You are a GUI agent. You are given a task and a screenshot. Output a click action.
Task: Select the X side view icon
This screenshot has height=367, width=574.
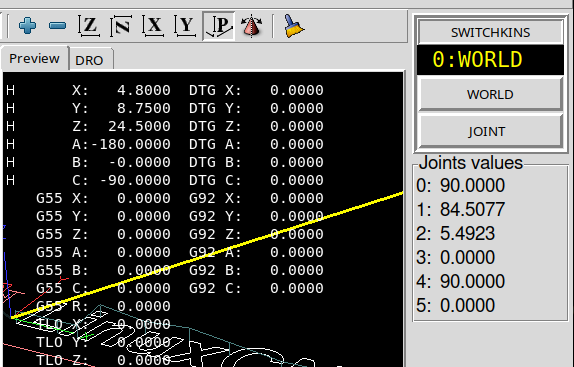[x=153, y=26]
